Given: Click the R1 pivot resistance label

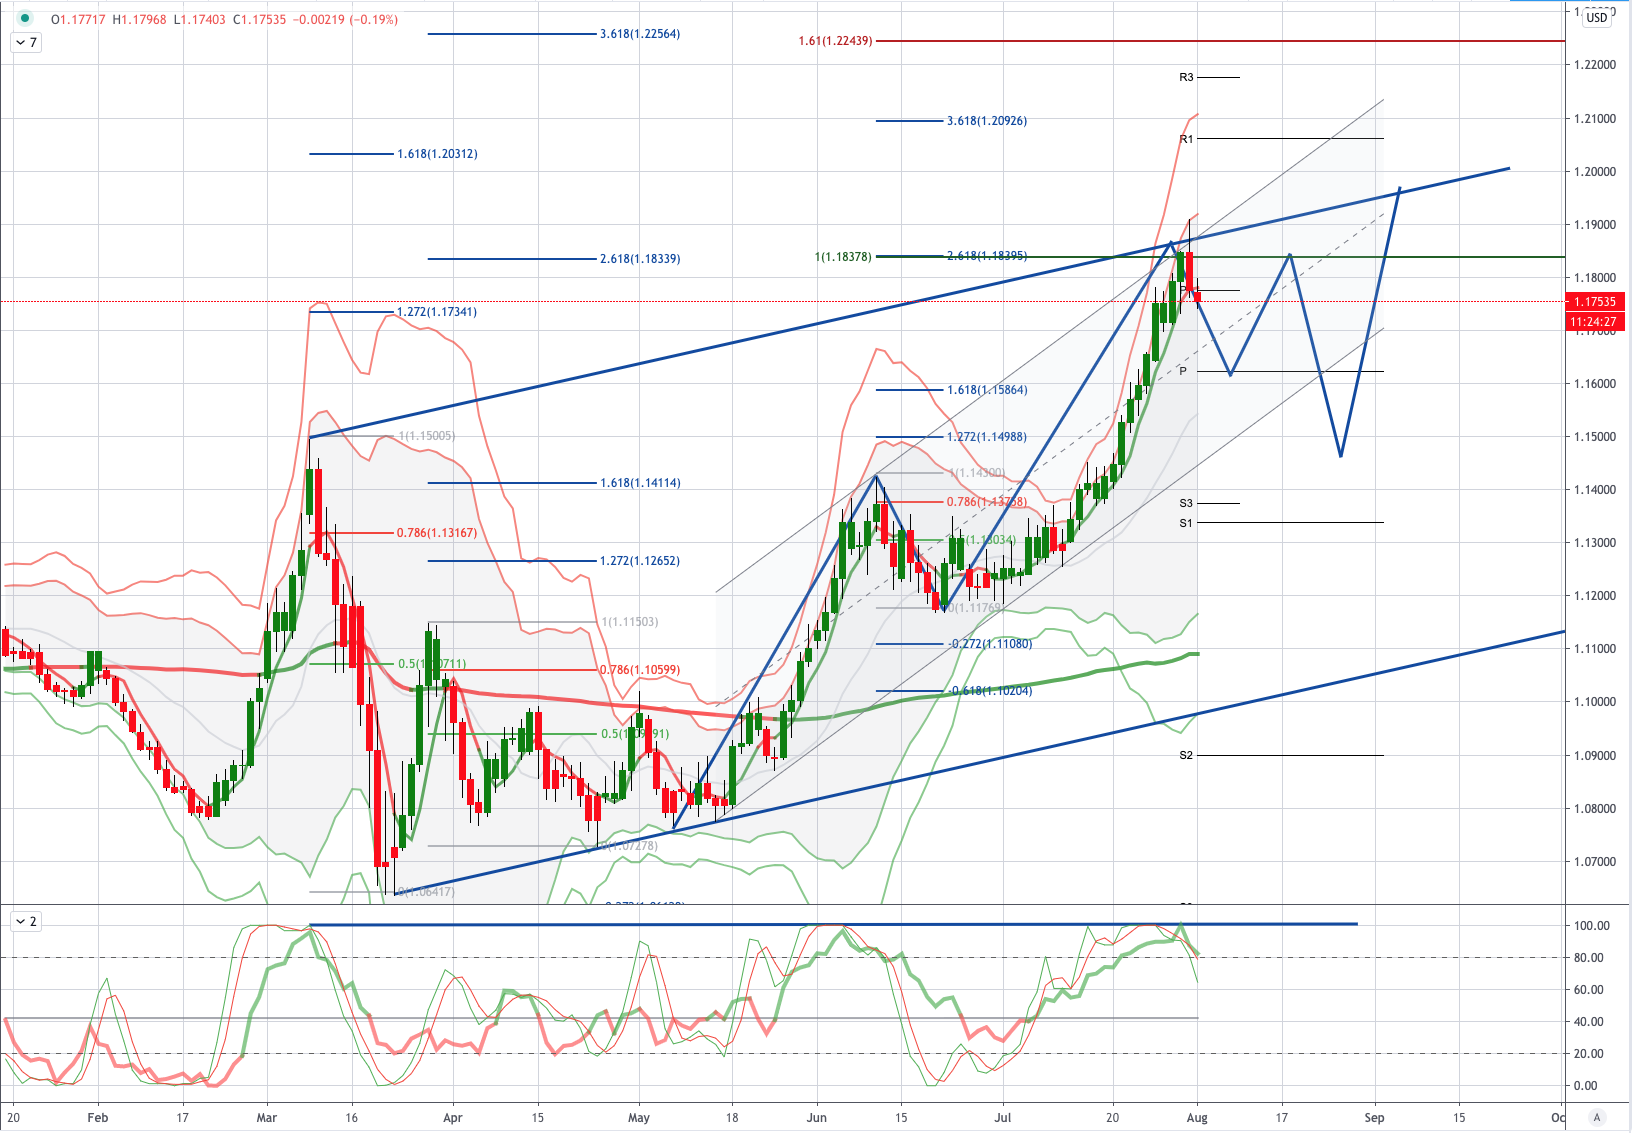Looking at the screenshot, I should pos(1186,139).
